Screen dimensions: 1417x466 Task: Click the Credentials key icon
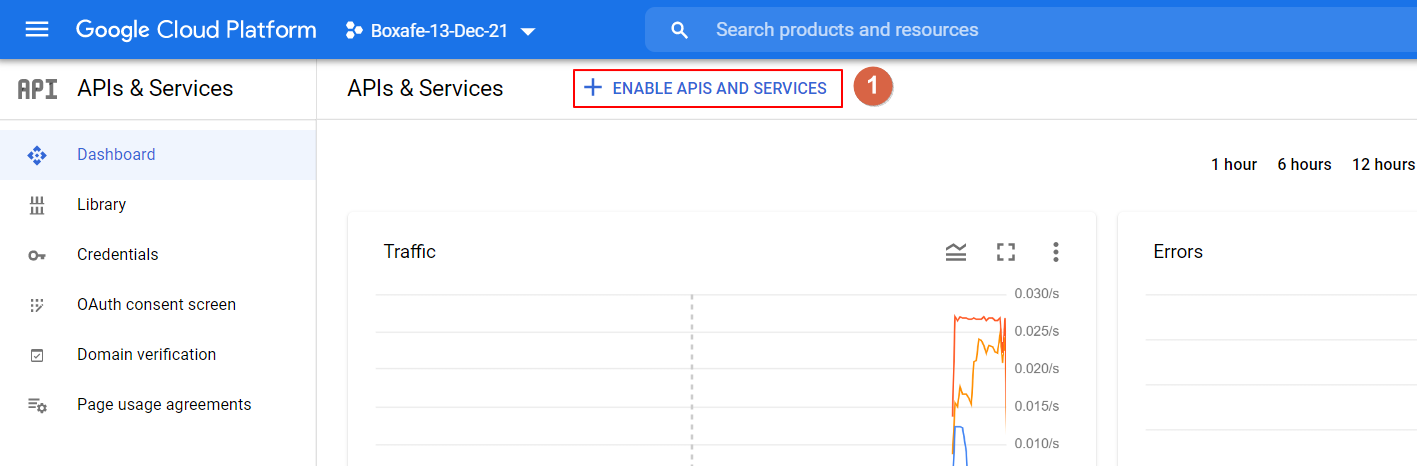[x=37, y=255]
